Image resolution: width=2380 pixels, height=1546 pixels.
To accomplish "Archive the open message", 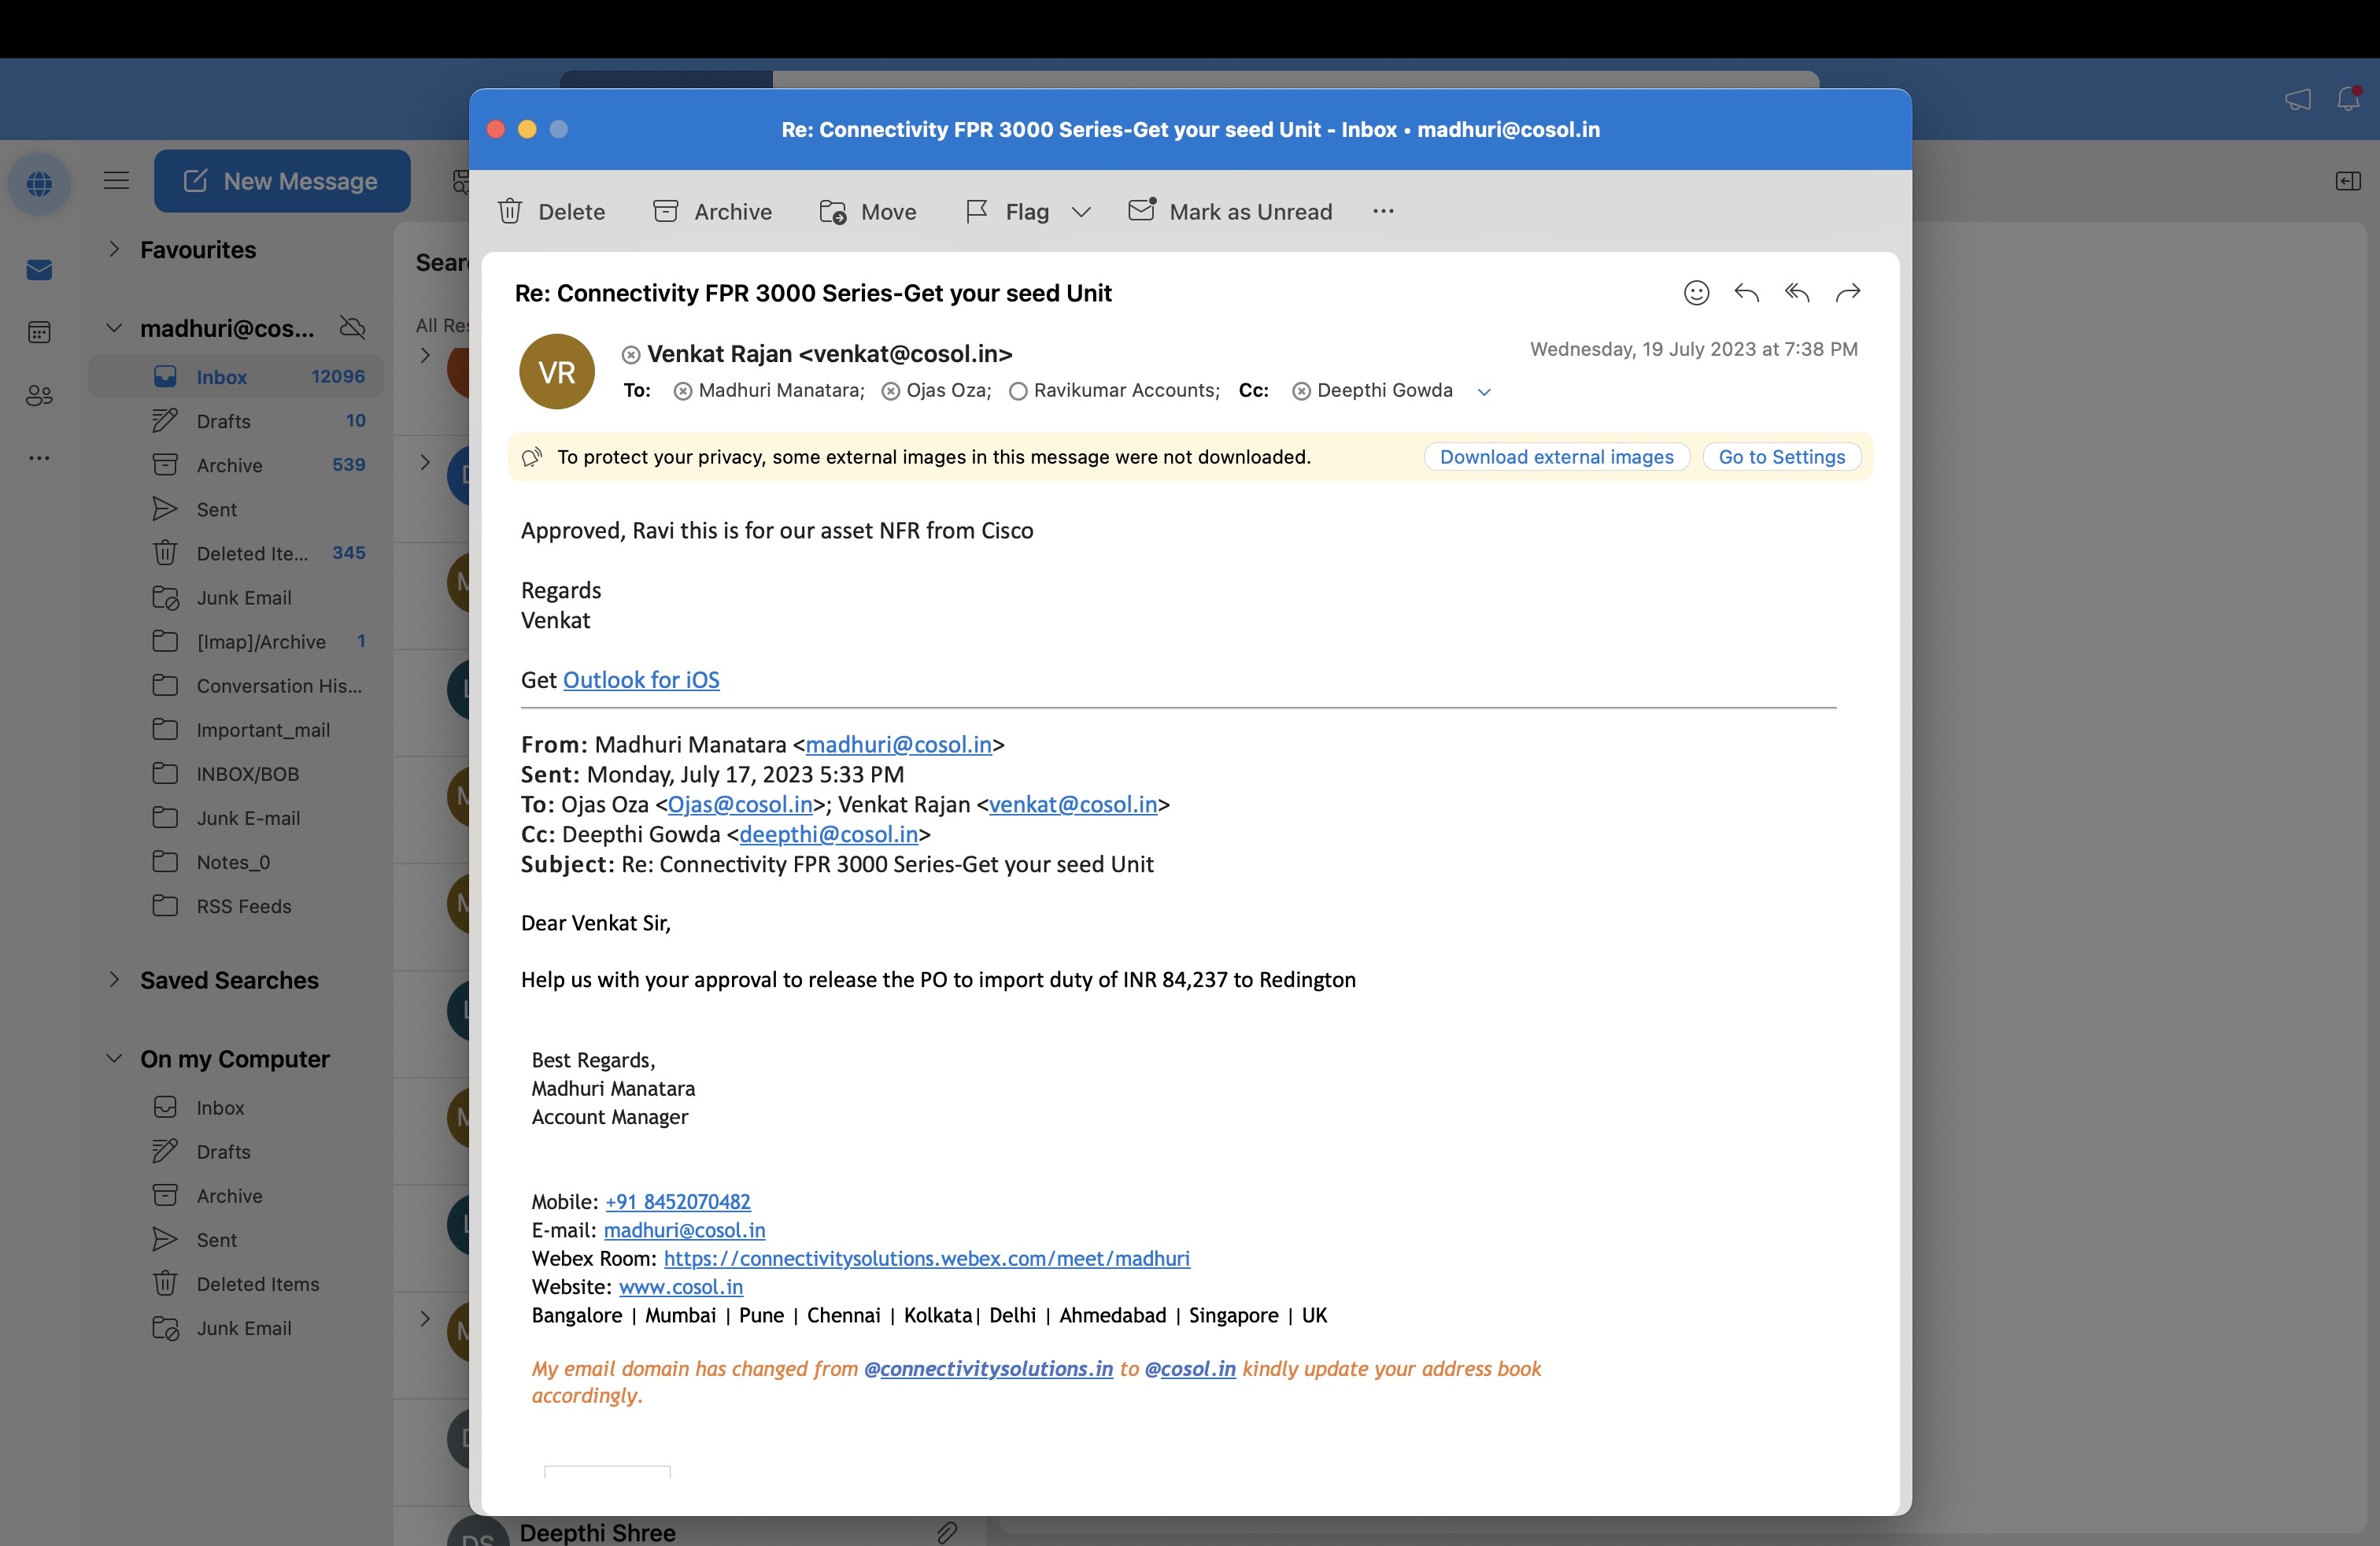I will pos(712,212).
